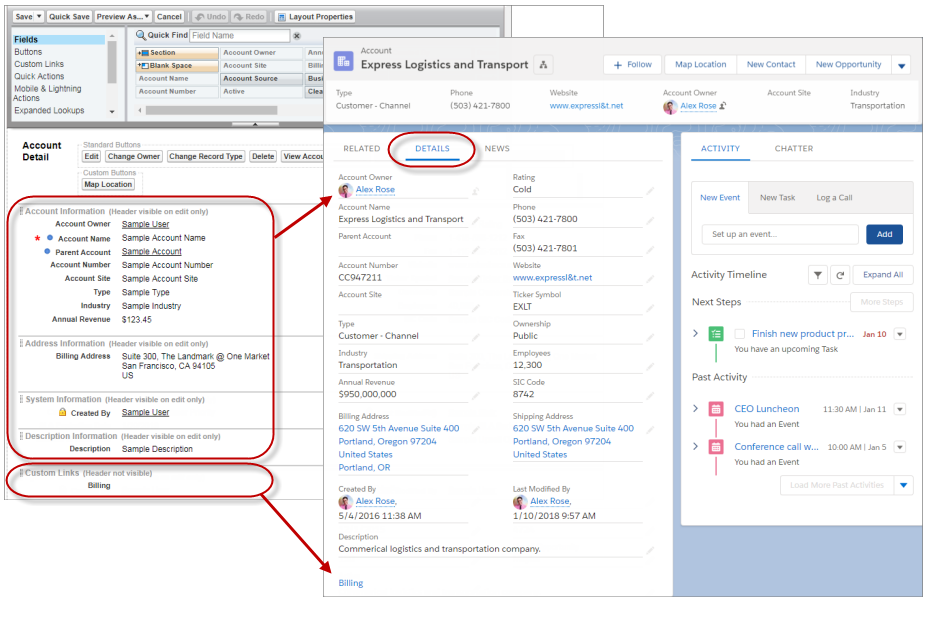
Task: Switch to the Chatter tab
Action: tap(794, 149)
